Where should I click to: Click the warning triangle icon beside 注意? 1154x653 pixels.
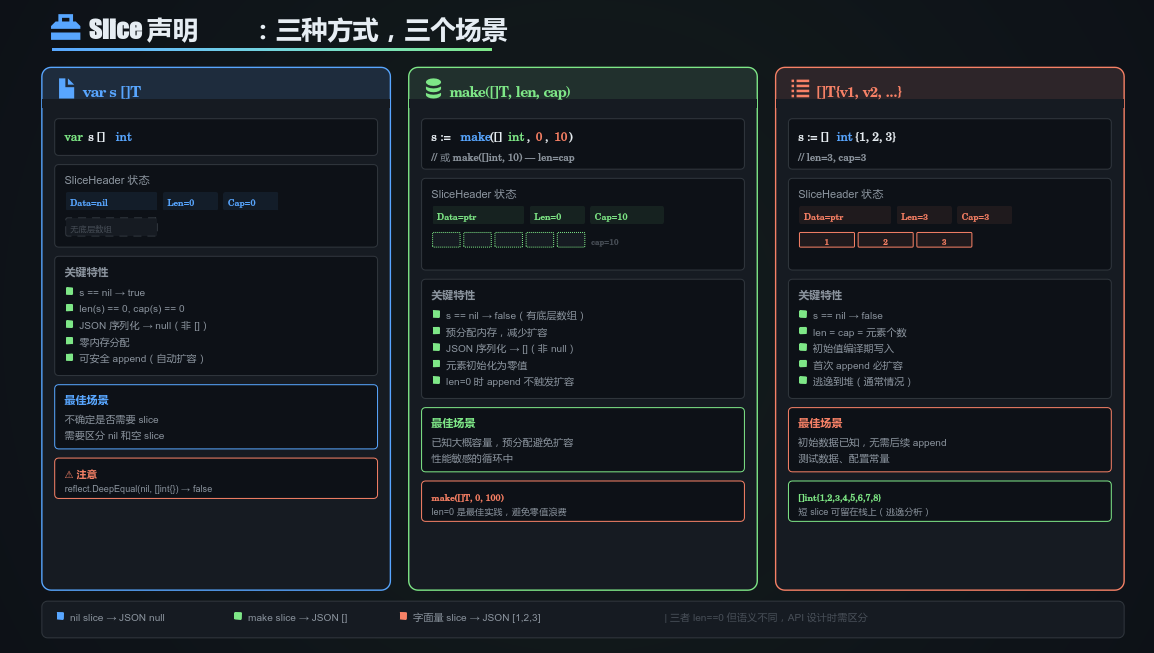pyautogui.click(x=69, y=475)
